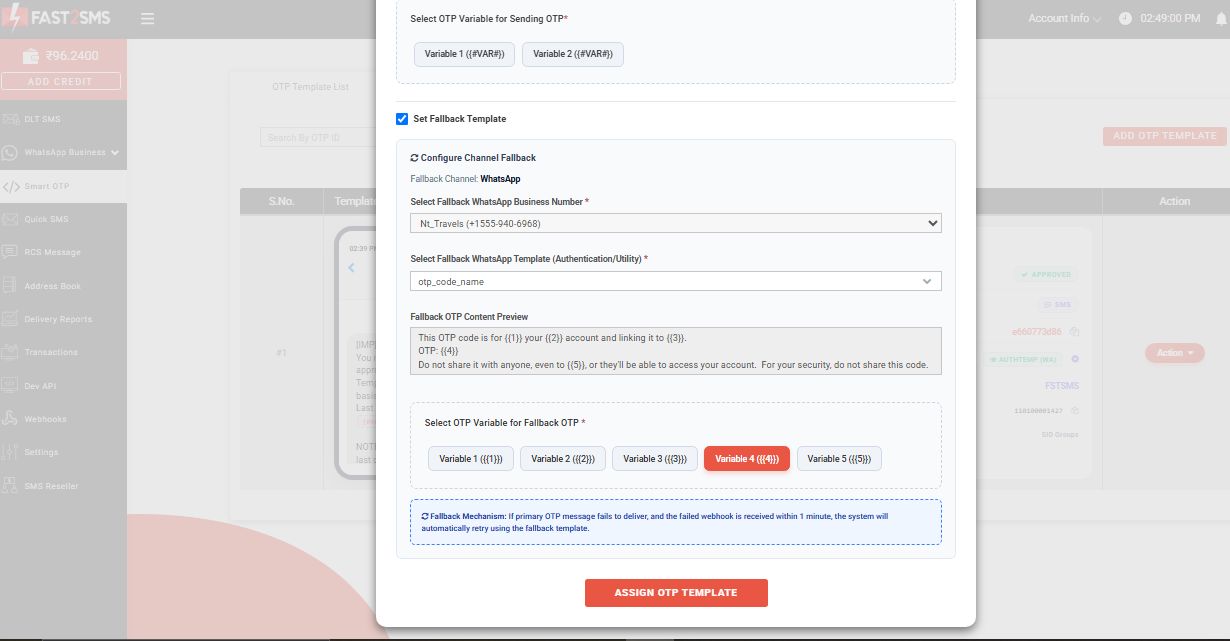Select Variable 4 for fallback OTP

click(747, 458)
